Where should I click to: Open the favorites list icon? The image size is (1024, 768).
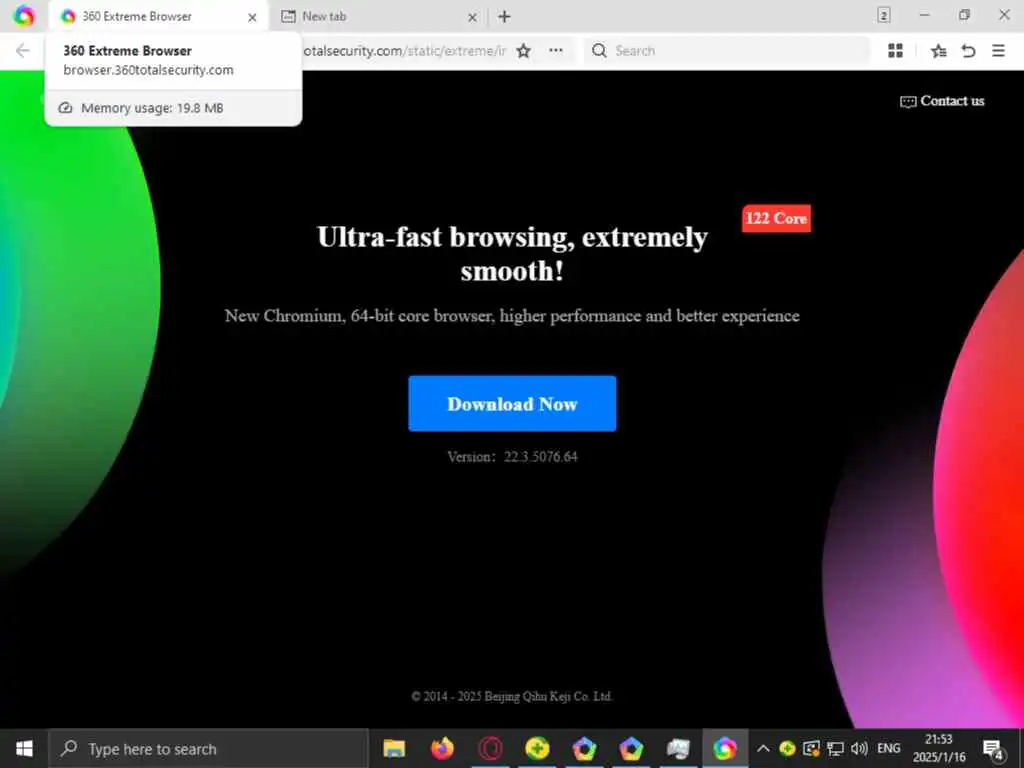938,51
